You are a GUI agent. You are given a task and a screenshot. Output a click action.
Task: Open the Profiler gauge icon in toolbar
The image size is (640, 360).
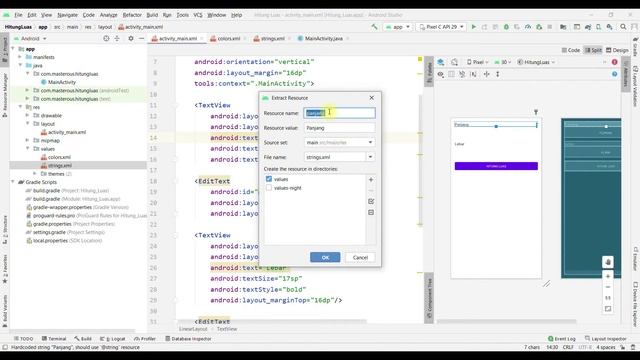tap(528, 27)
